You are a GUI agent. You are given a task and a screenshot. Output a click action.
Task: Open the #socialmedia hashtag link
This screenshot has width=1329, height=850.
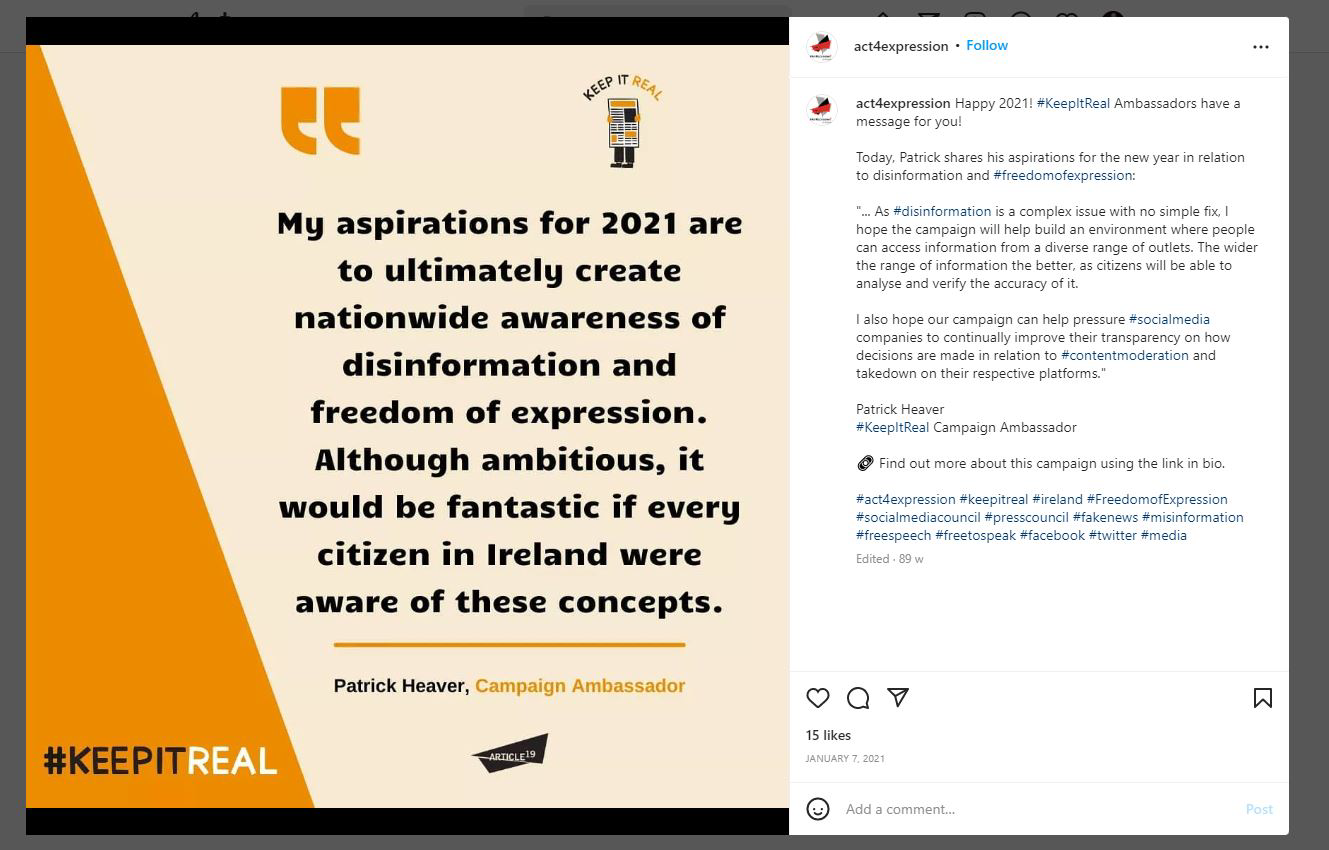tap(1169, 319)
